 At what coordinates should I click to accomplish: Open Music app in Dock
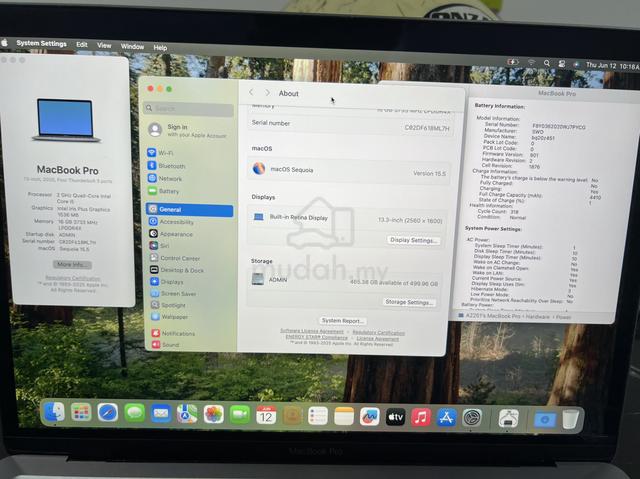(x=421, y=417)
